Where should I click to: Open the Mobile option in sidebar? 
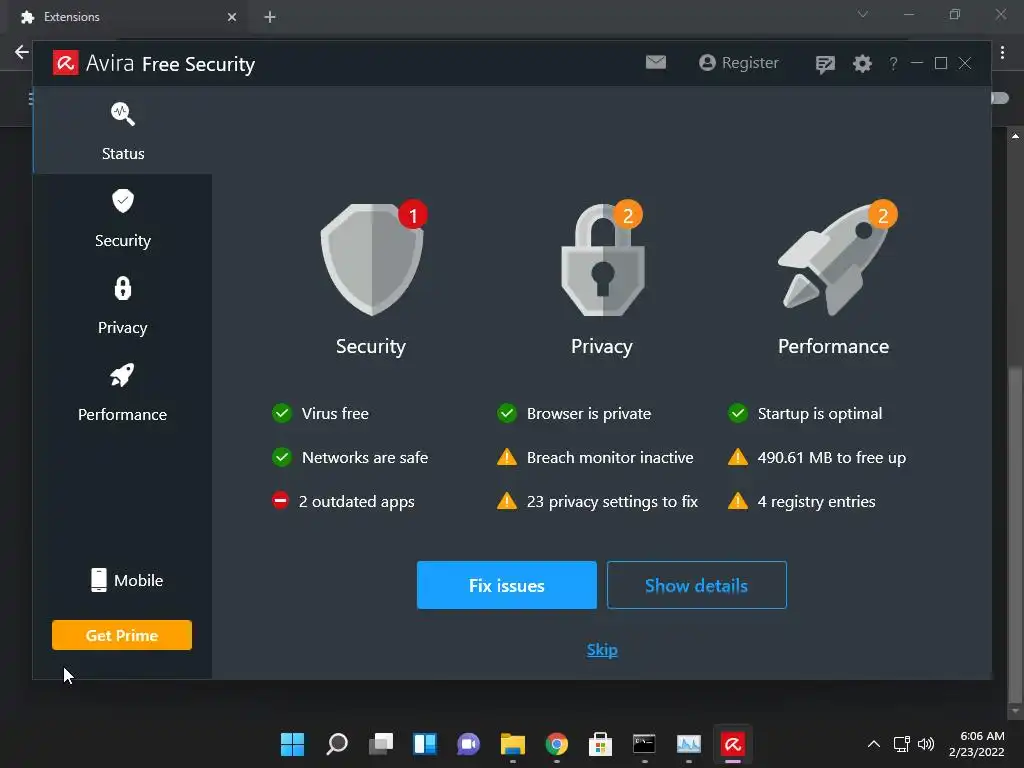[127, 580]
